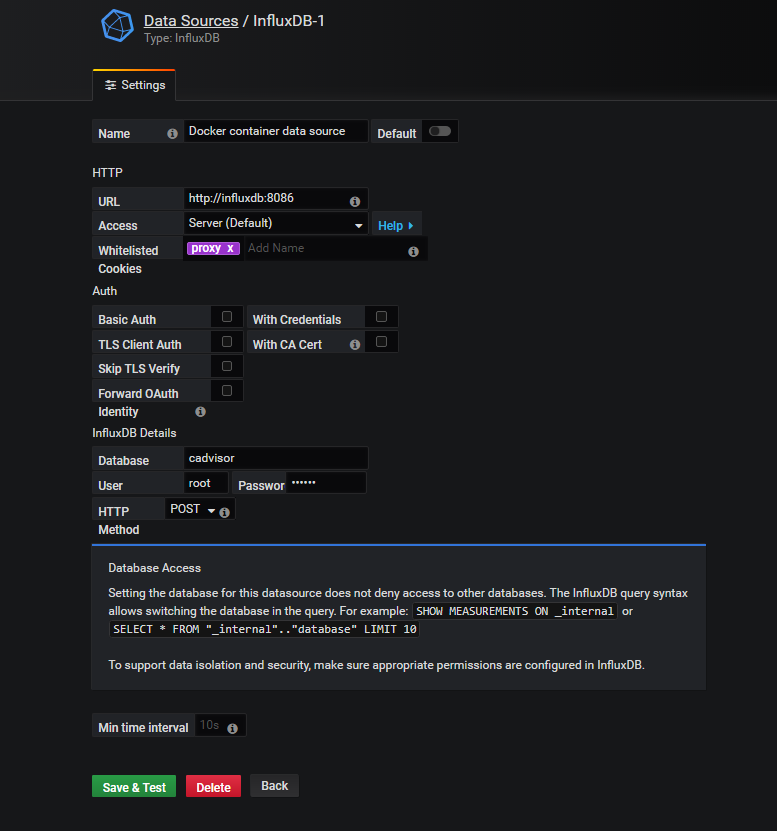Click the Forward OAuth Identity info icon
Viewport: 777px width, 831px height.
pyautogui.click(x=200, y=412)
